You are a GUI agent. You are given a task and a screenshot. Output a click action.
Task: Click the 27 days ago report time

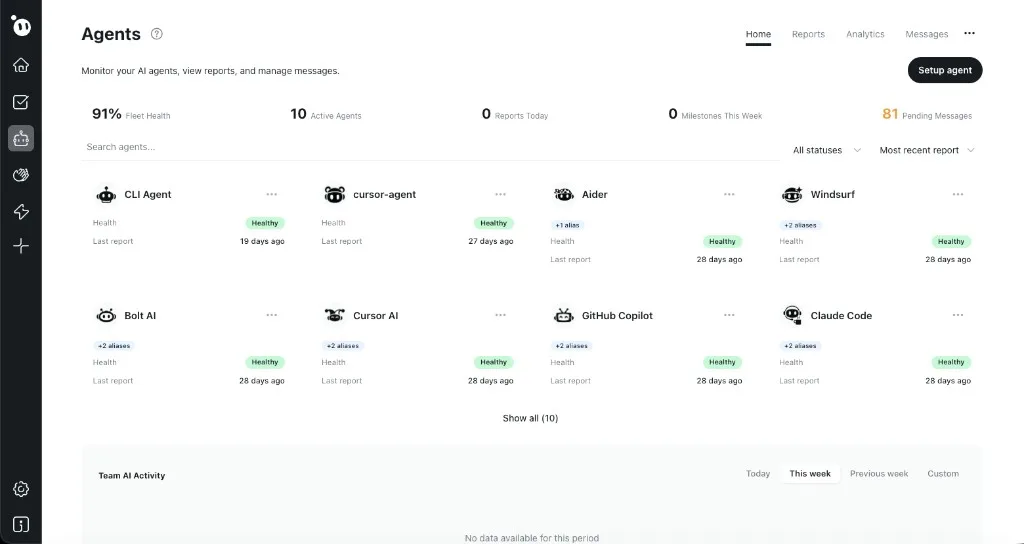(490, 241)
